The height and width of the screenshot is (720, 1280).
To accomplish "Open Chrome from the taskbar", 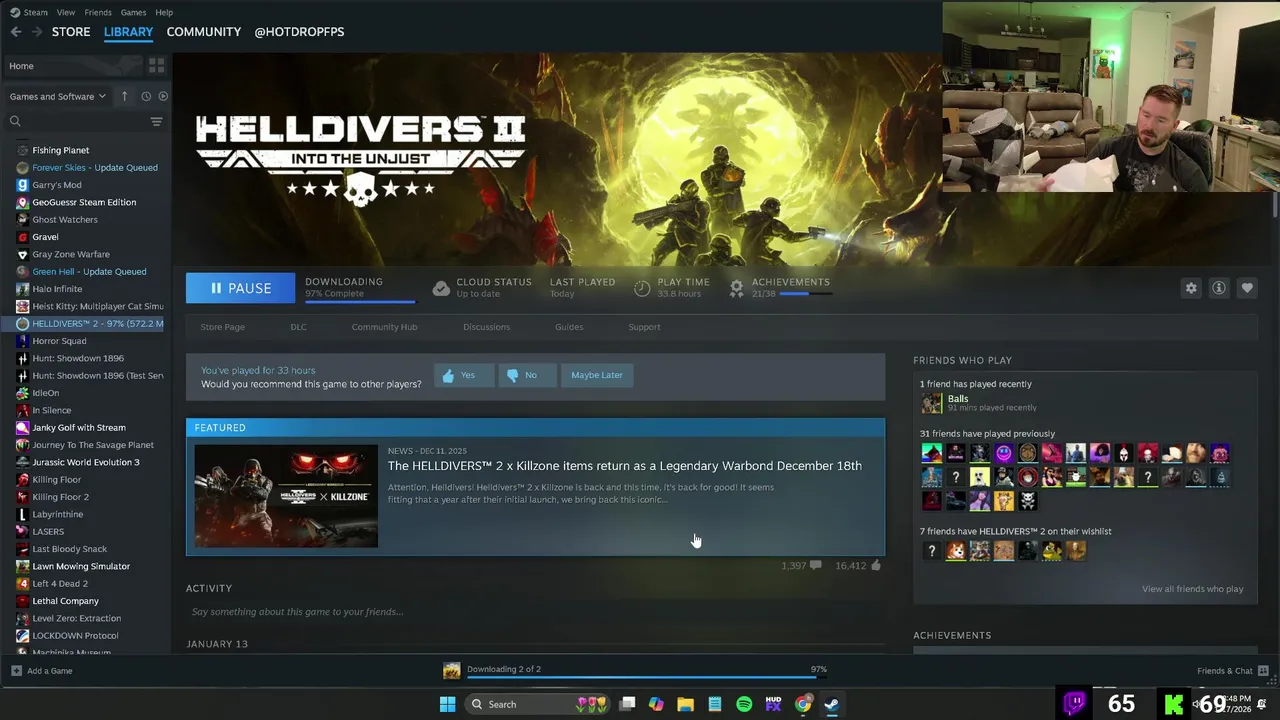I will click(803, 704).
